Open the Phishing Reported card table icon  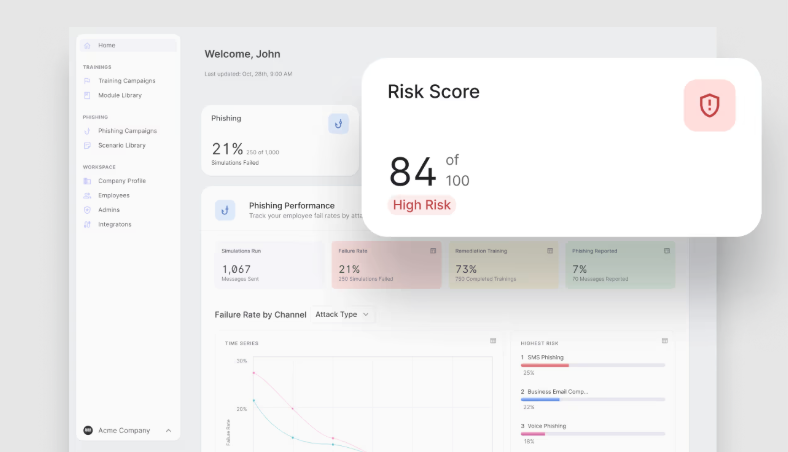[667, 251]
